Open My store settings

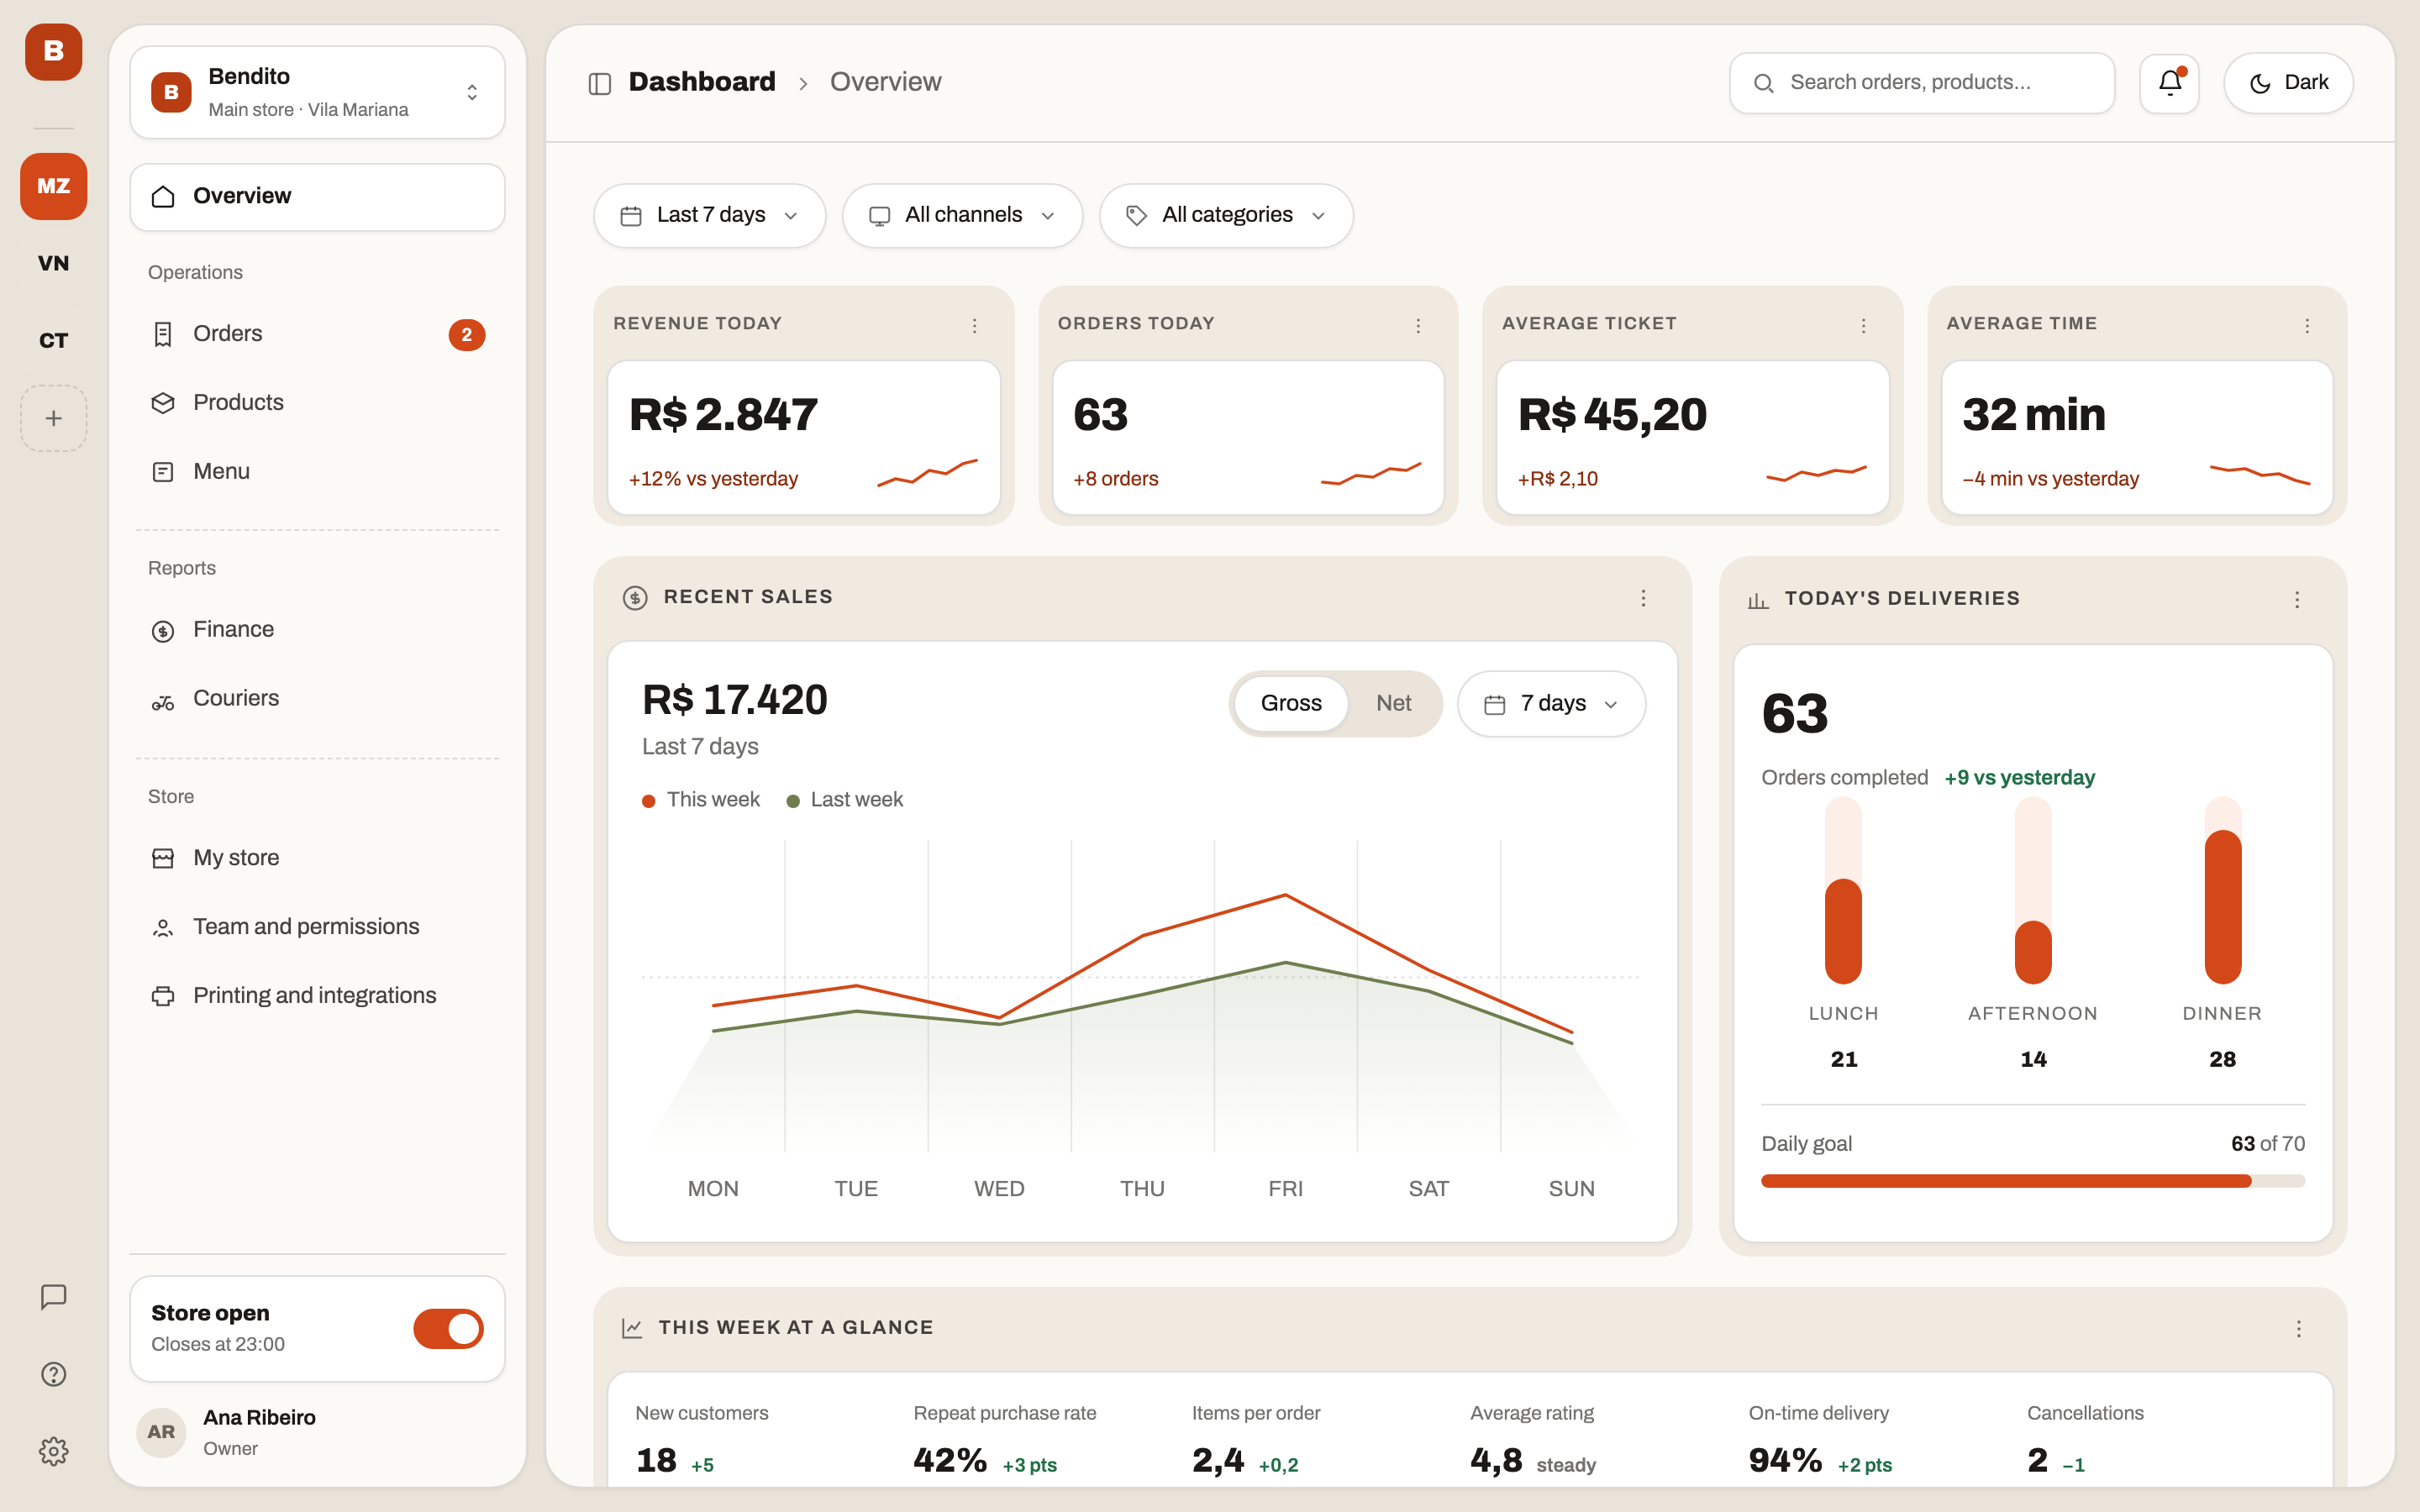(x=317, y=858)
